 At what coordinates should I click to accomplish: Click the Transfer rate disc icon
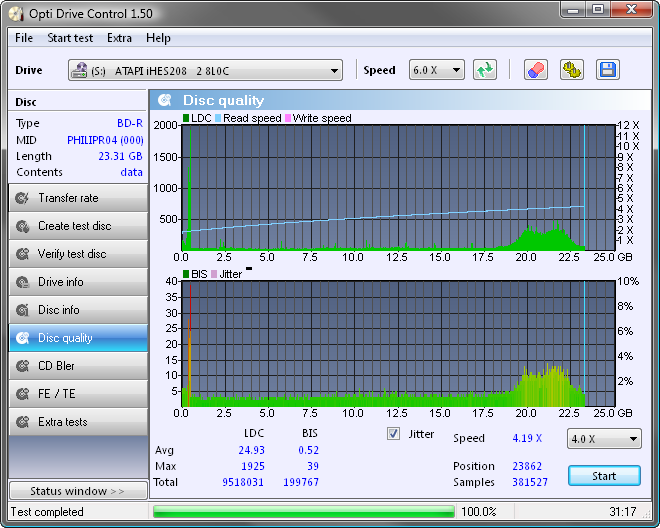coord(22,198)
